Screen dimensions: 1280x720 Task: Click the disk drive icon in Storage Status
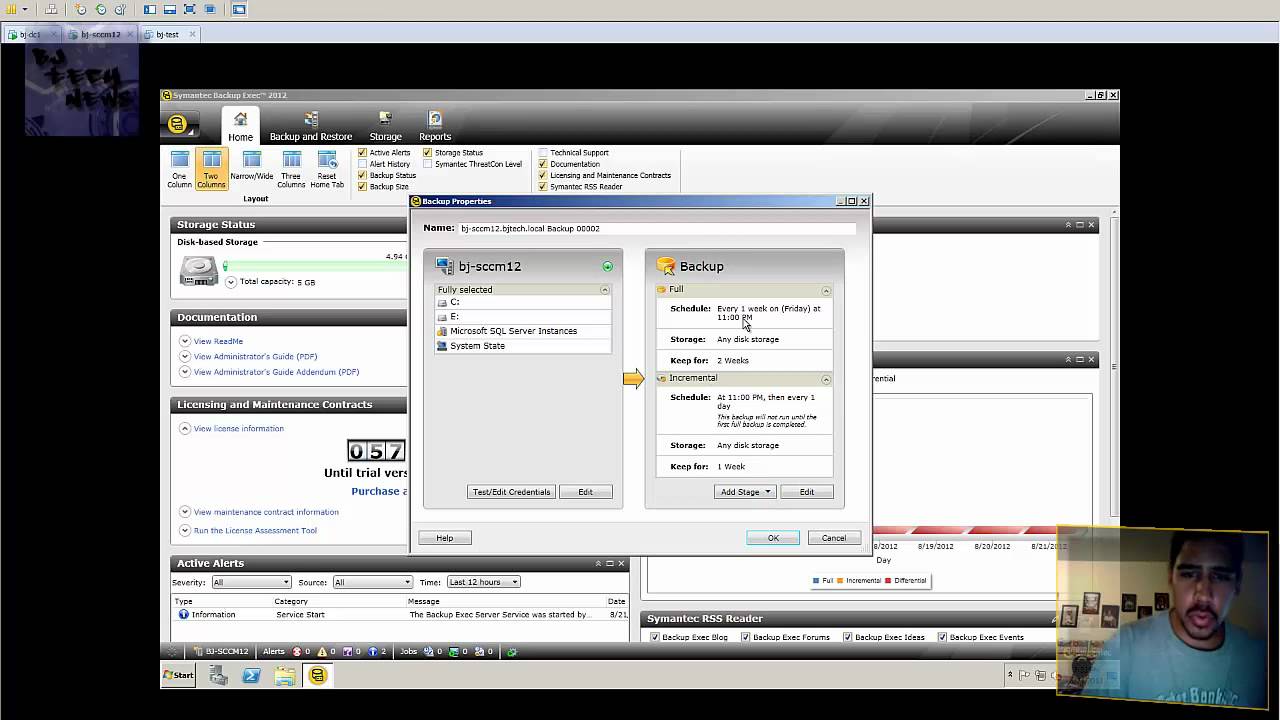tap(199, 271)
